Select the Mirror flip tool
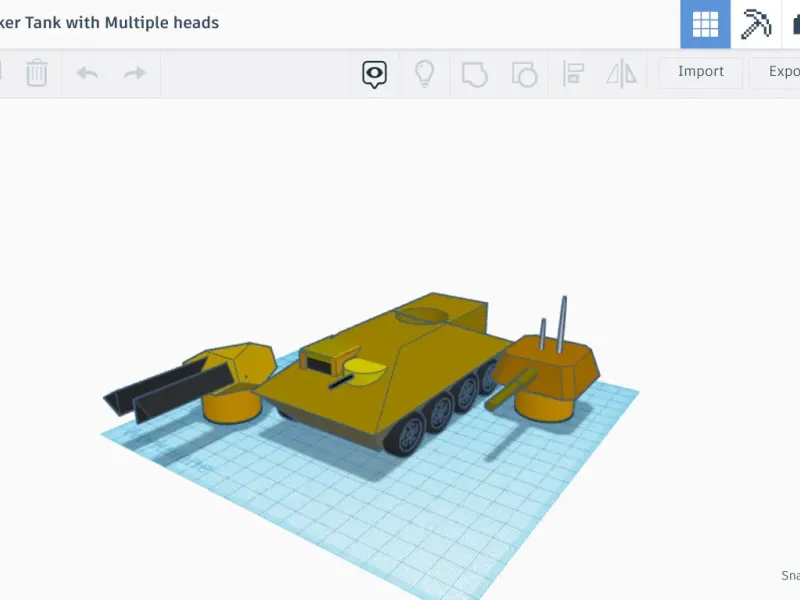This screenshot has height=600, width=800. [x=621, y=74]
